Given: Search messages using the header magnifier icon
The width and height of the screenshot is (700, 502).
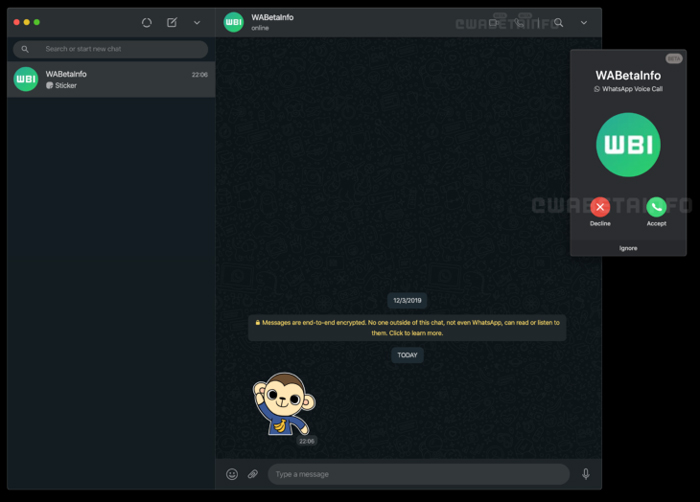Looking at the screenshot, I should 558,22.
